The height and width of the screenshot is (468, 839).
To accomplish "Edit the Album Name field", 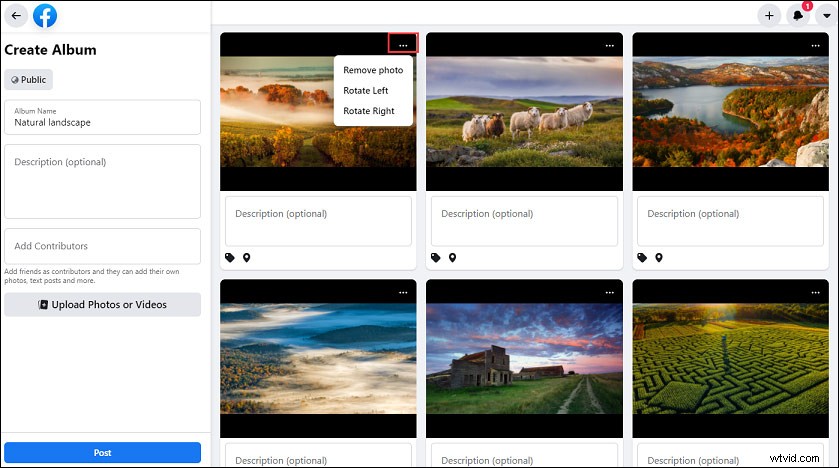I will point(102,117).
